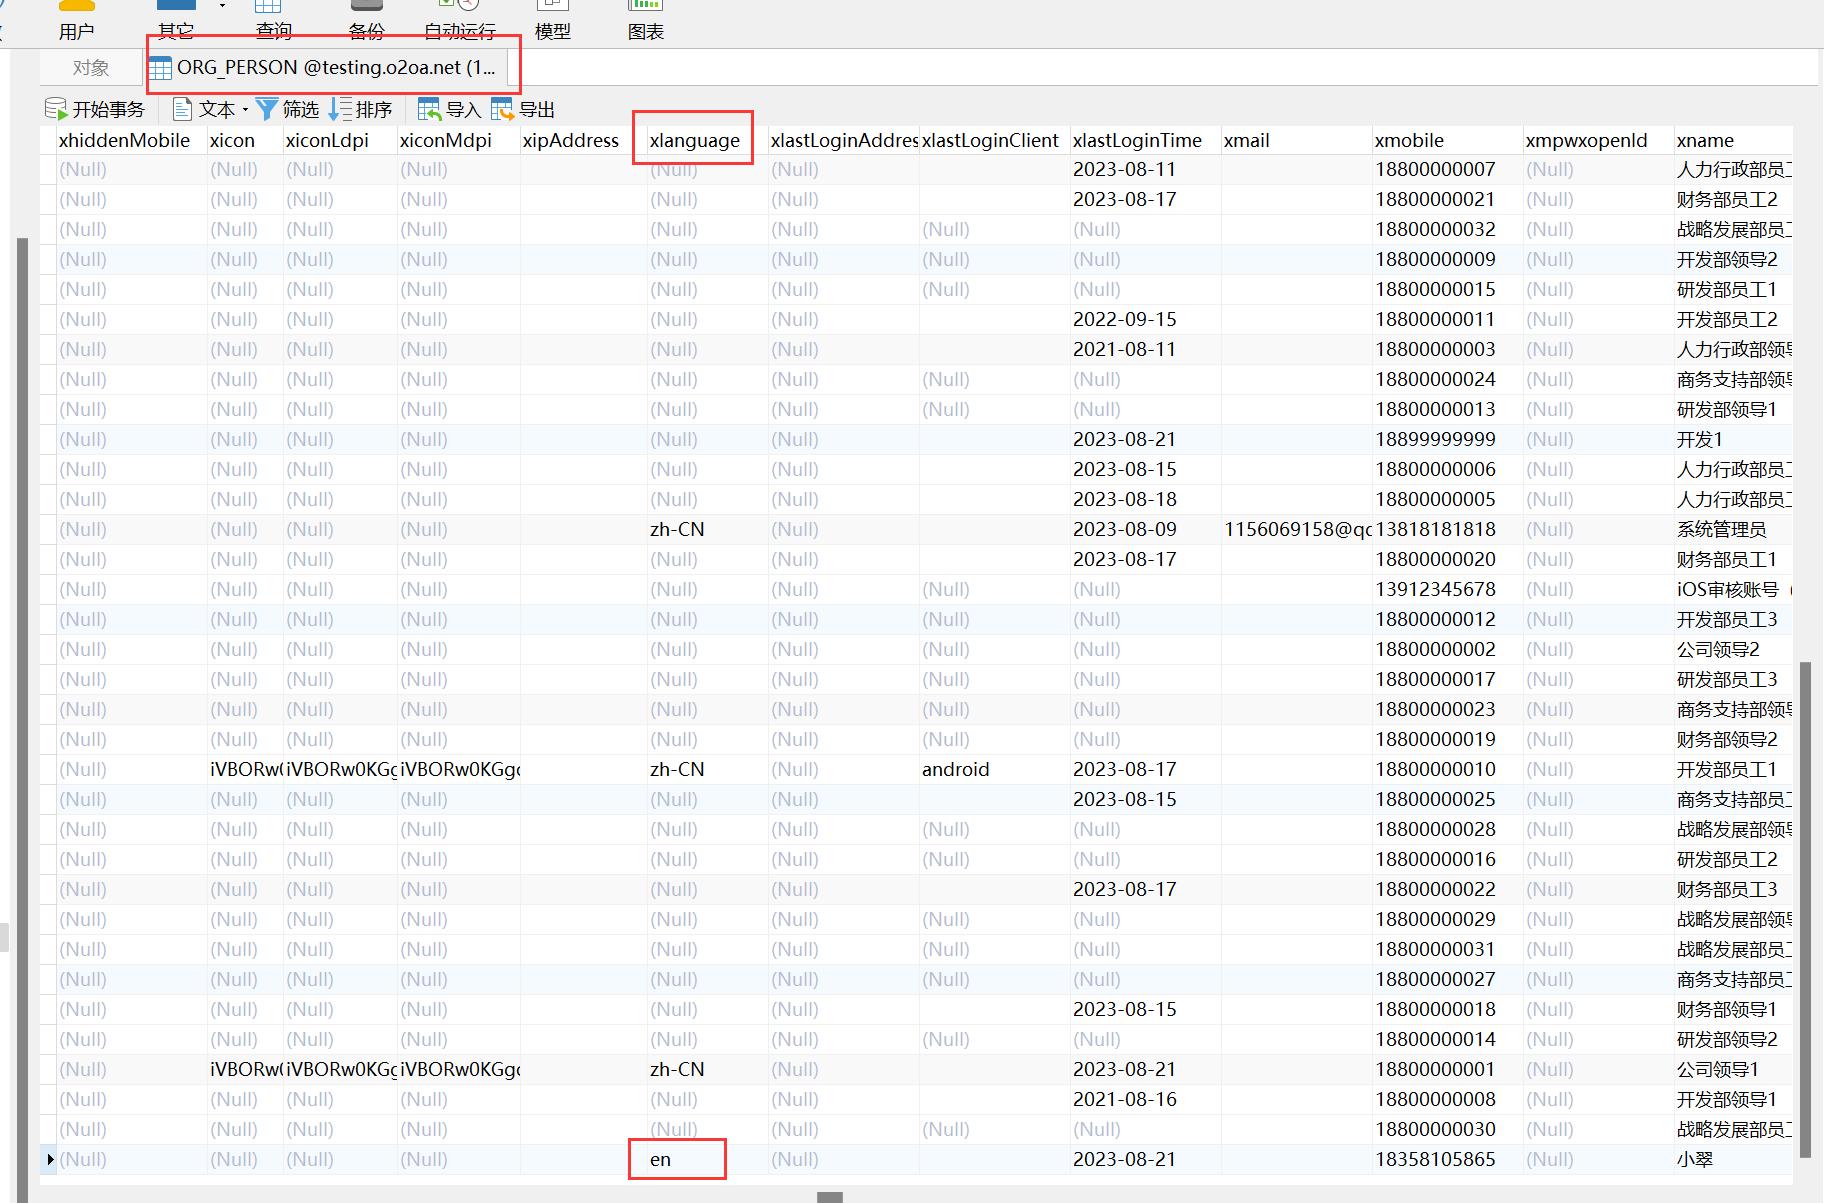The width and height of the screenshot is (1824, 1203).
Task: Click the 导出 export wizard icon
Action: click(522, 109)
